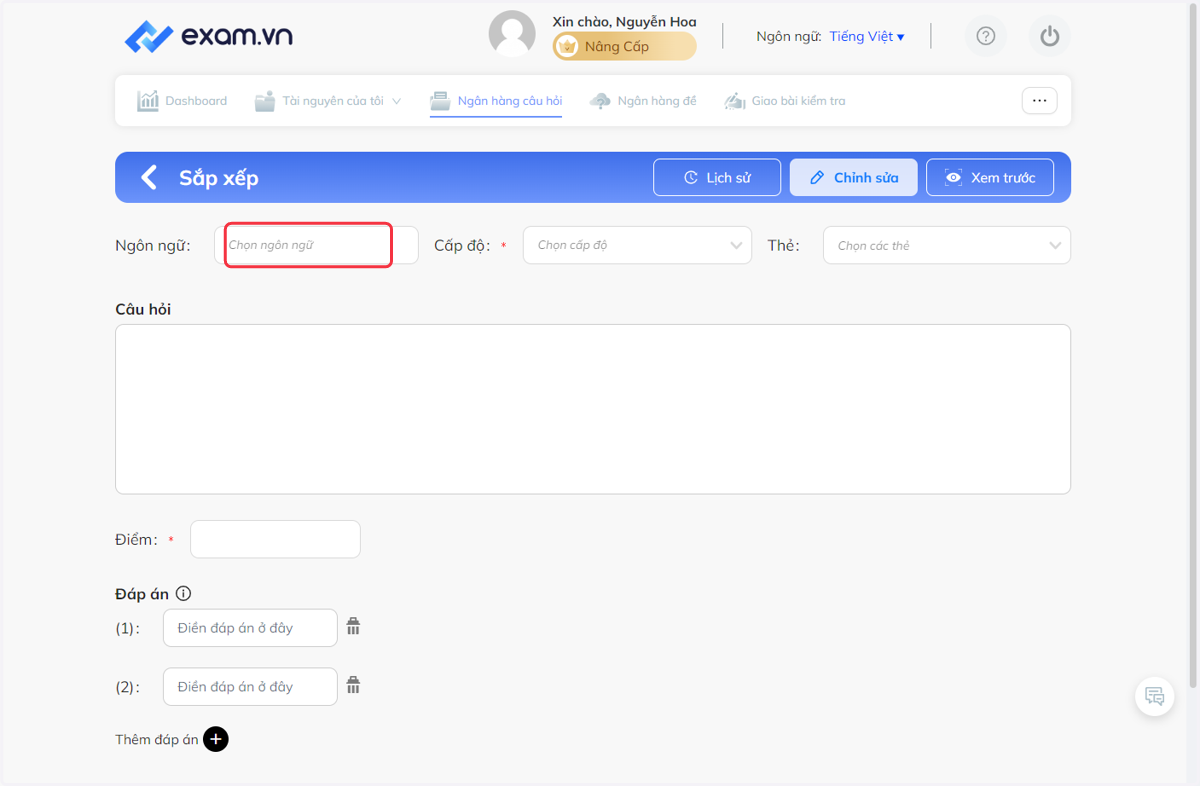The height and width of the screenshot is (786, 1200).
Task: Click the Ngân hàng đề cloud icon
Action: 600,101
